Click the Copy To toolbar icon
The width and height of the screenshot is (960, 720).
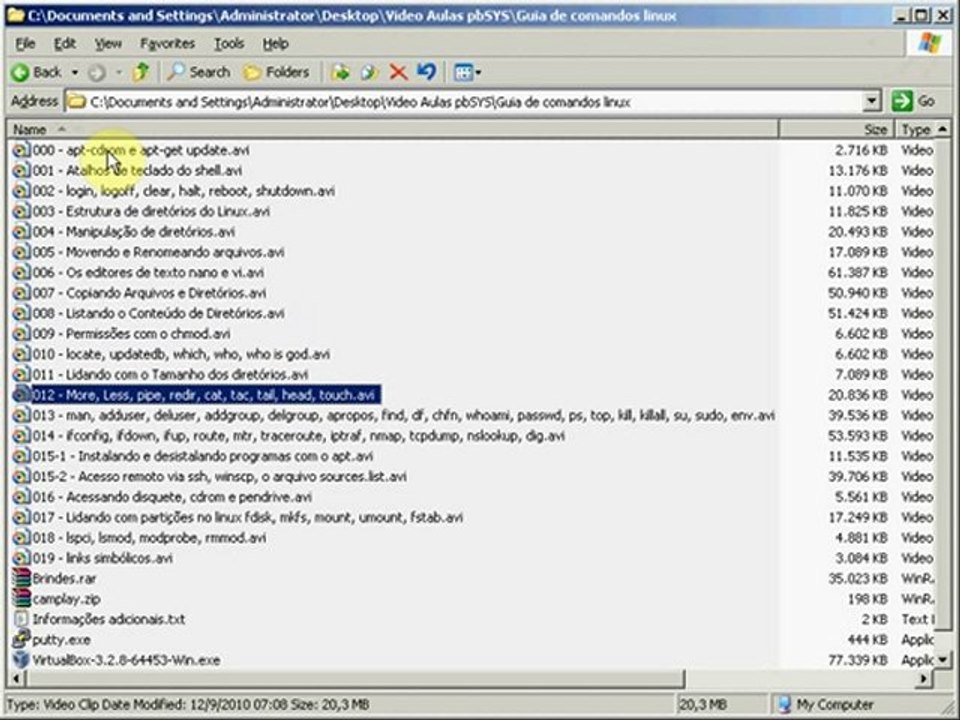[369, 72]
